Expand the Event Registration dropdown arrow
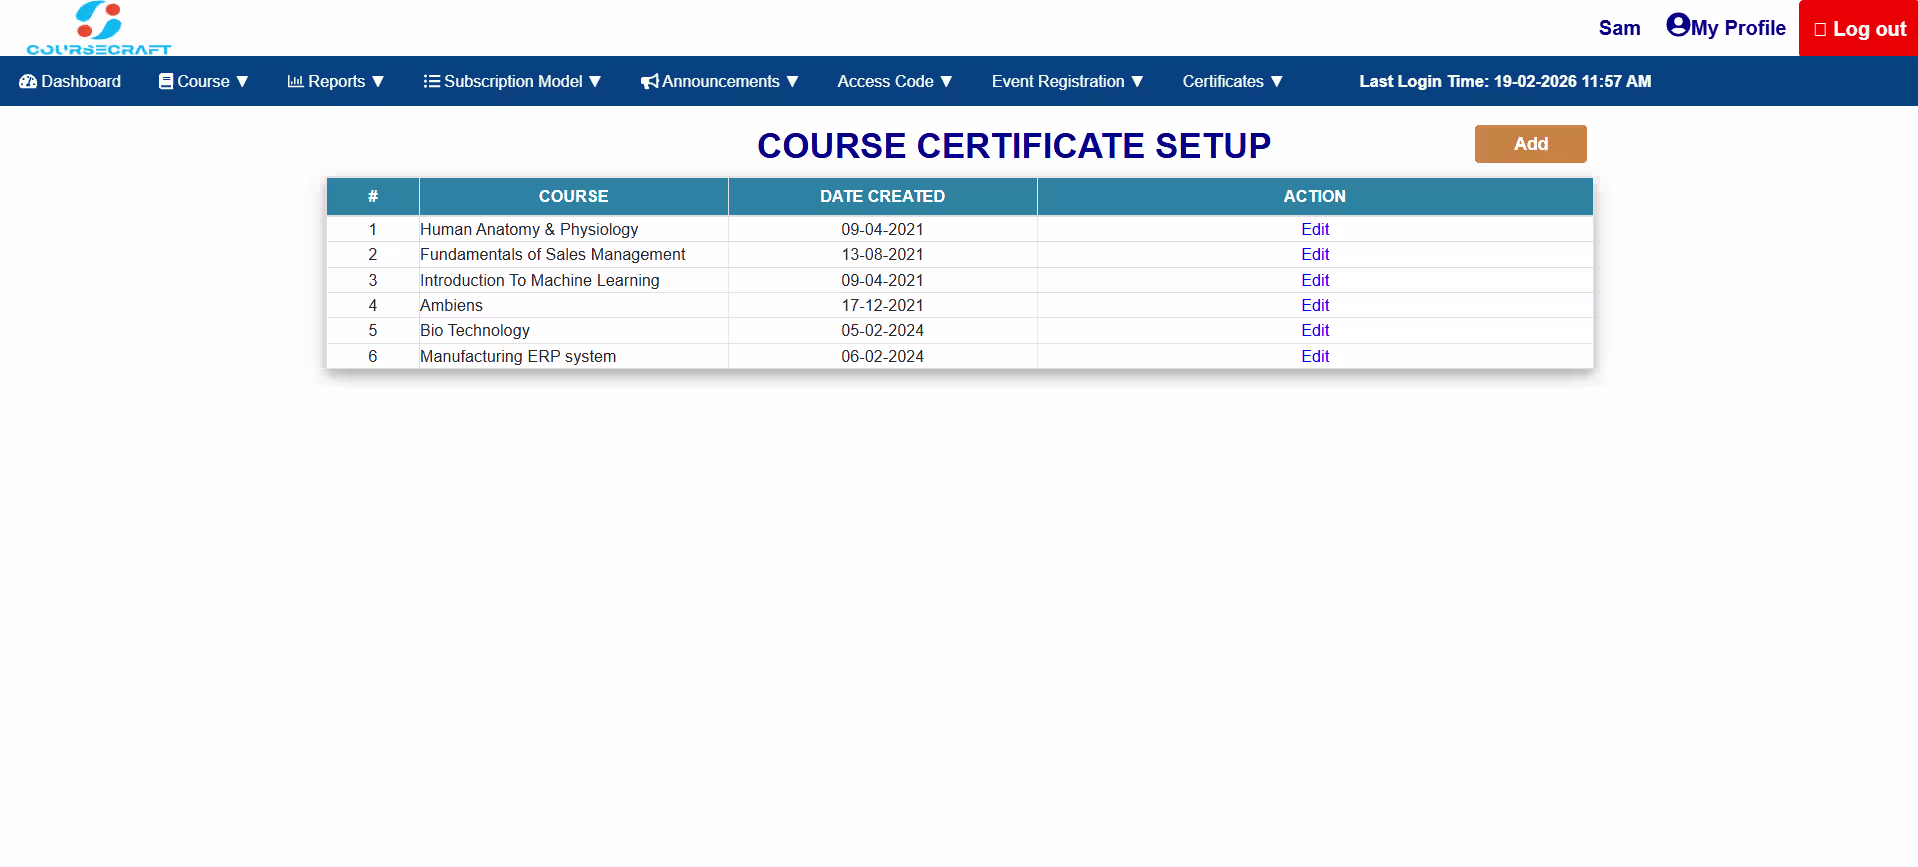 tap(1137, 82)
